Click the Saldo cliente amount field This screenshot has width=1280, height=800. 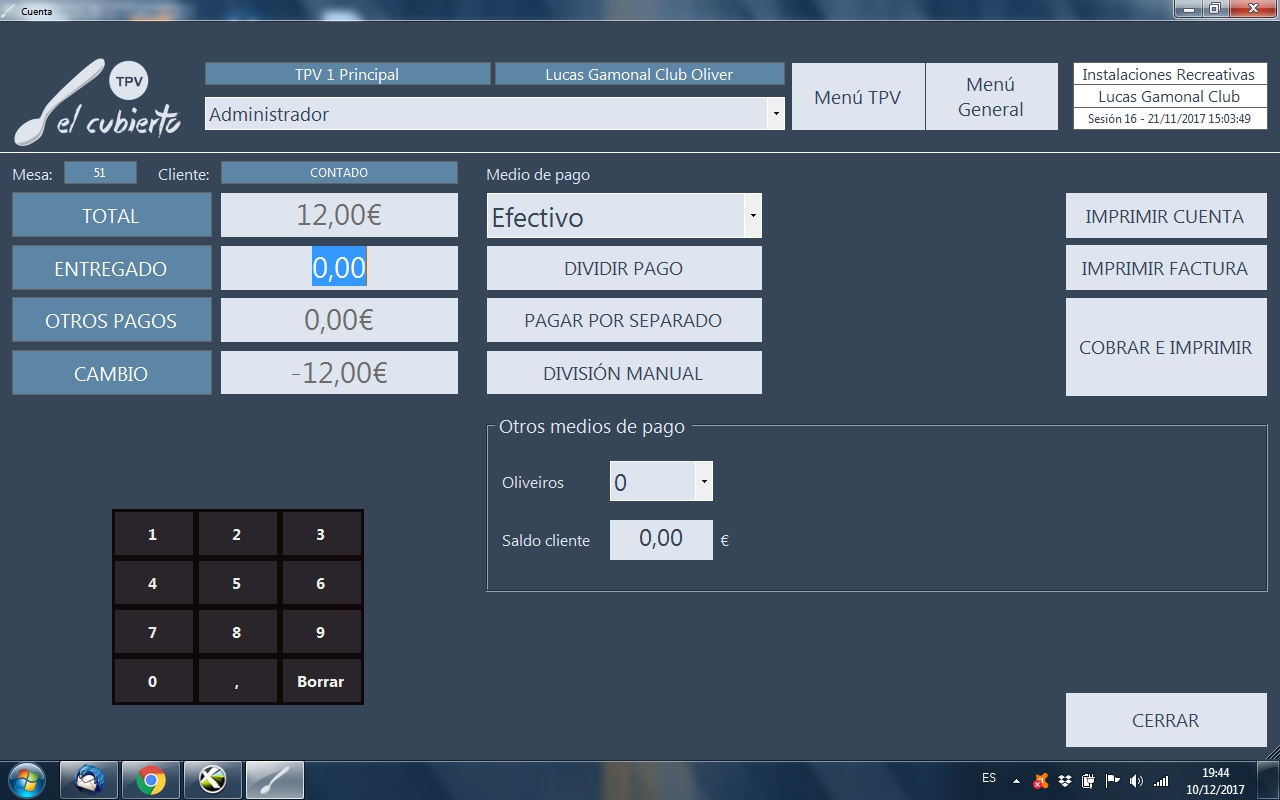[661, 539]
